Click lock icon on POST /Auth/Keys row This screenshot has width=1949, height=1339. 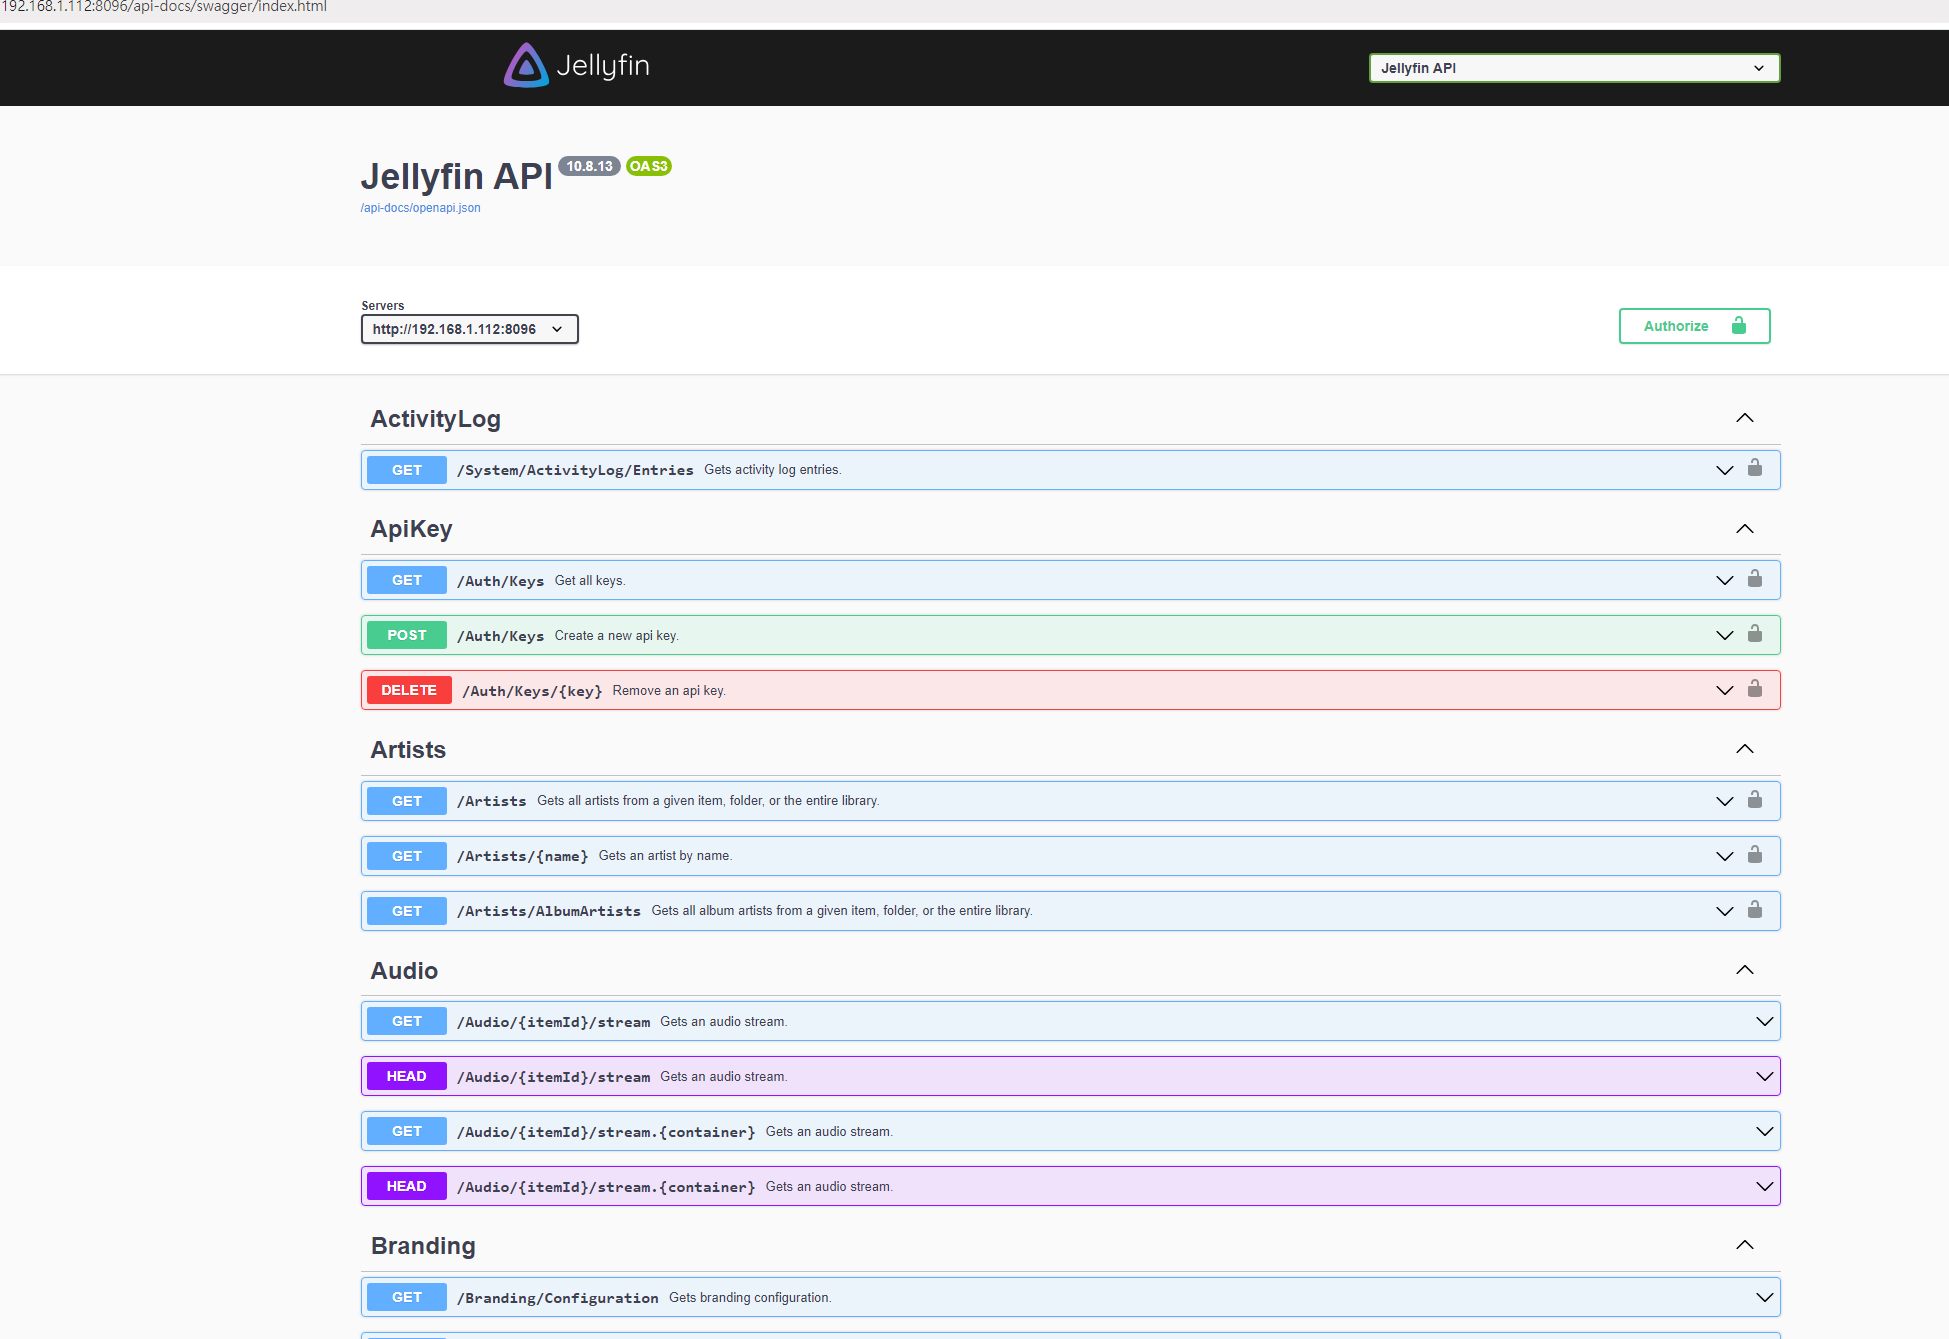[x=1754, y=634]
